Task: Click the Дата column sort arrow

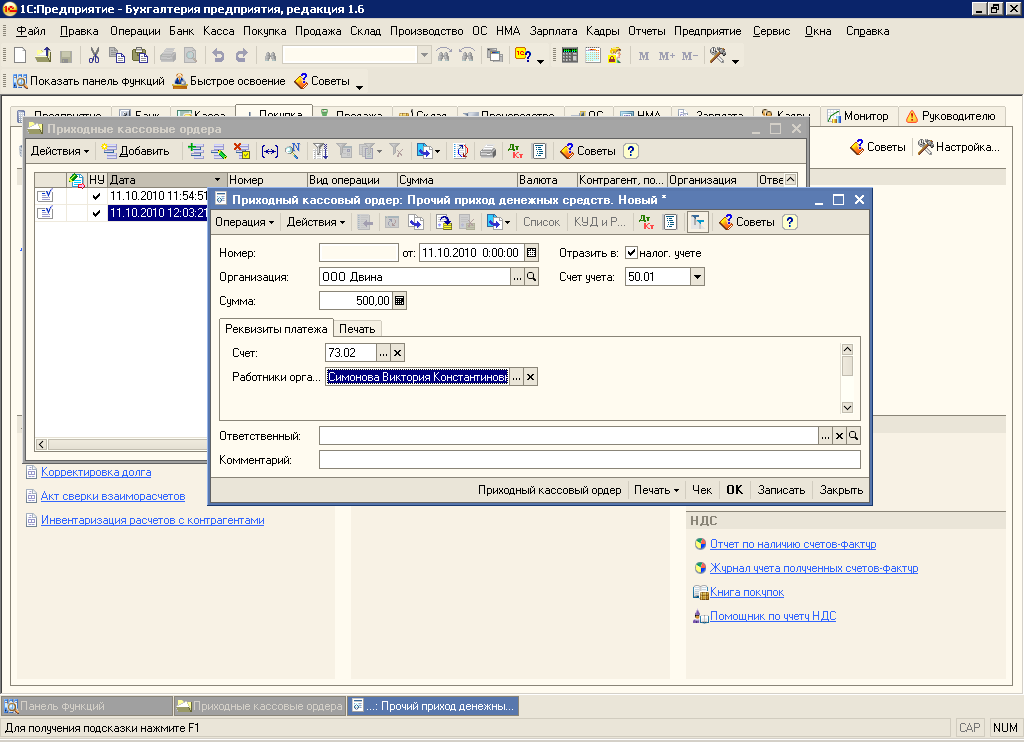Action: pos(217,180)
